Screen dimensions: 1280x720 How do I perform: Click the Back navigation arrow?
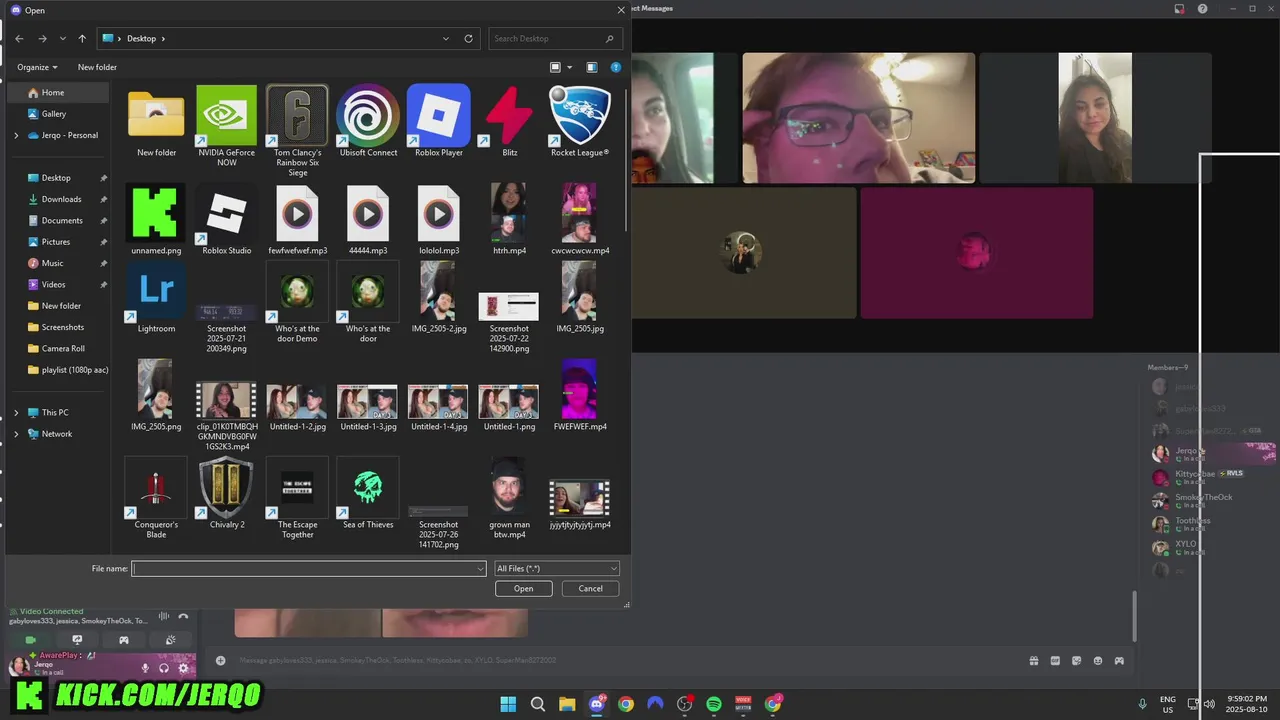click(19, 38)
